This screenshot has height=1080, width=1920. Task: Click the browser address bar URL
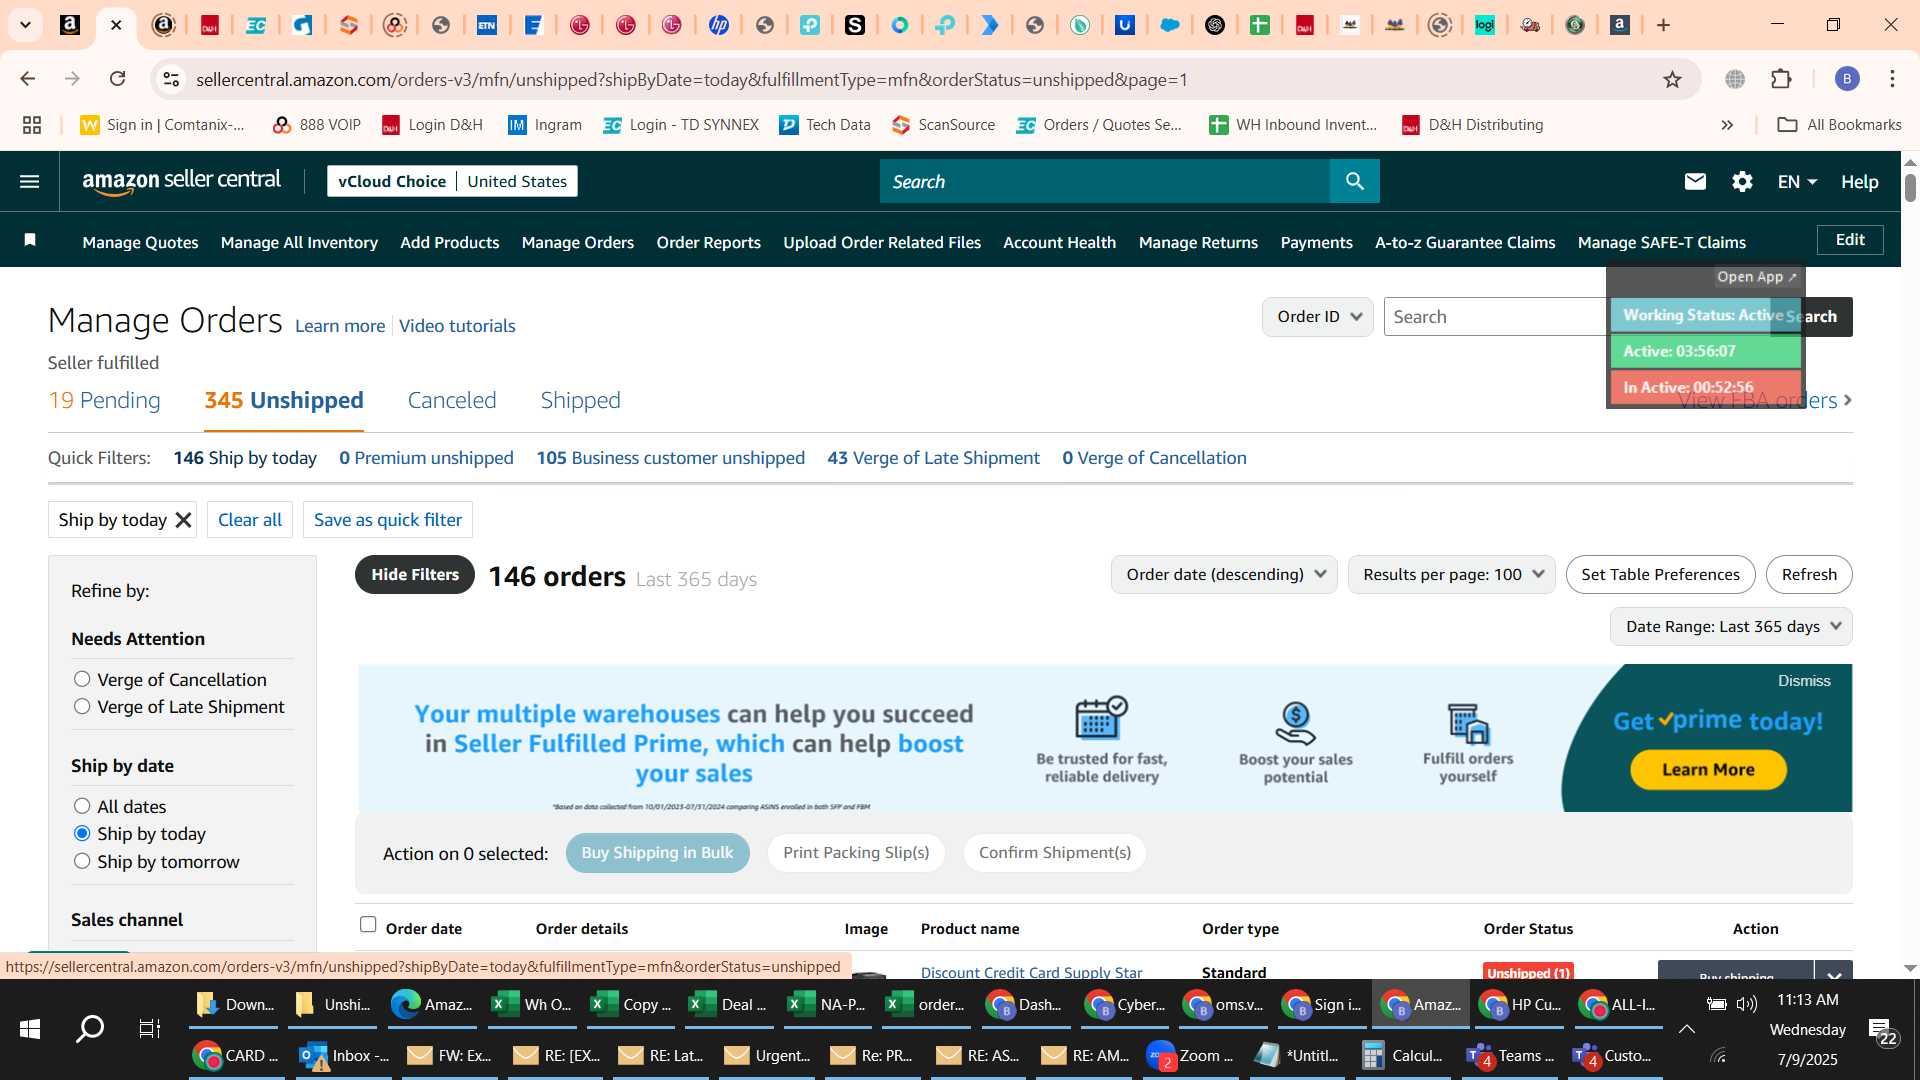(692, 79)
